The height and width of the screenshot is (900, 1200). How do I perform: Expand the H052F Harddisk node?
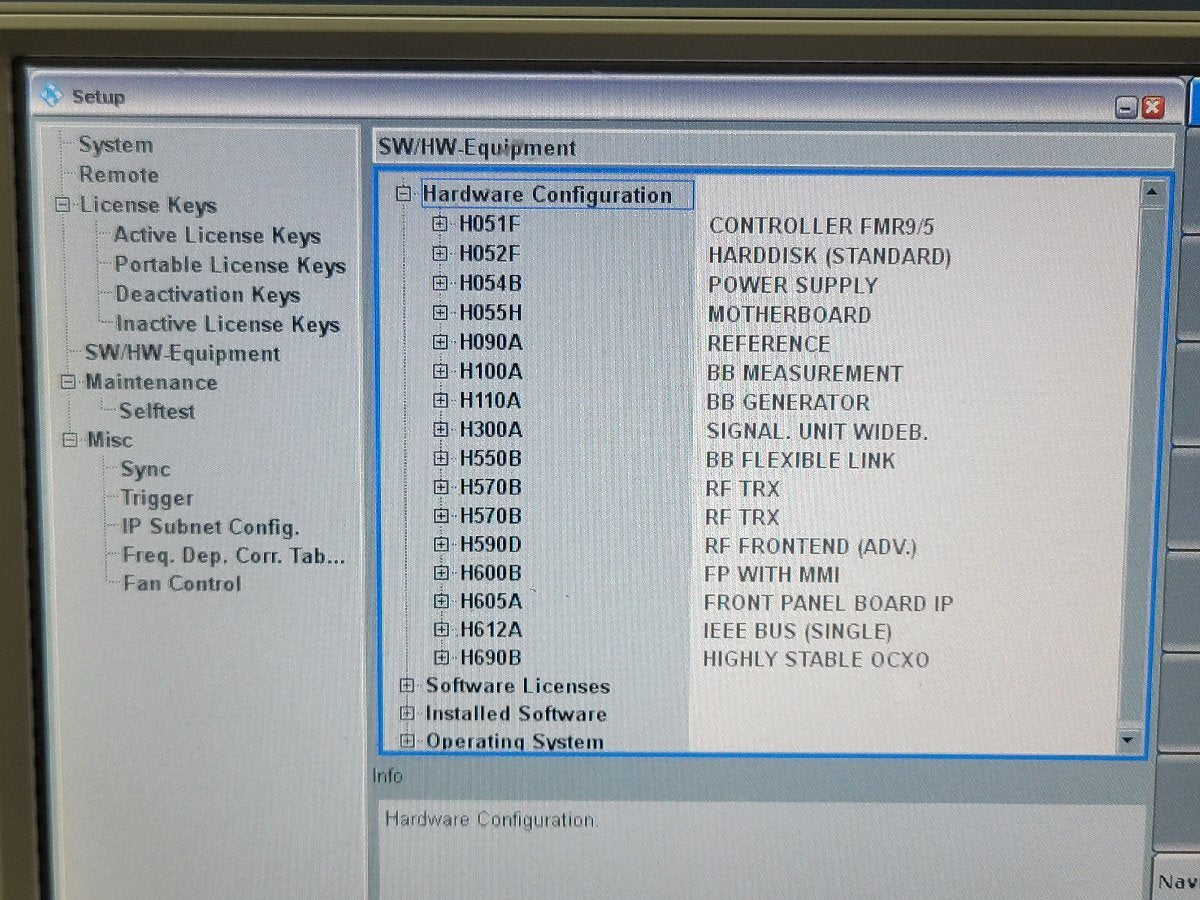[x=439, y=254]
